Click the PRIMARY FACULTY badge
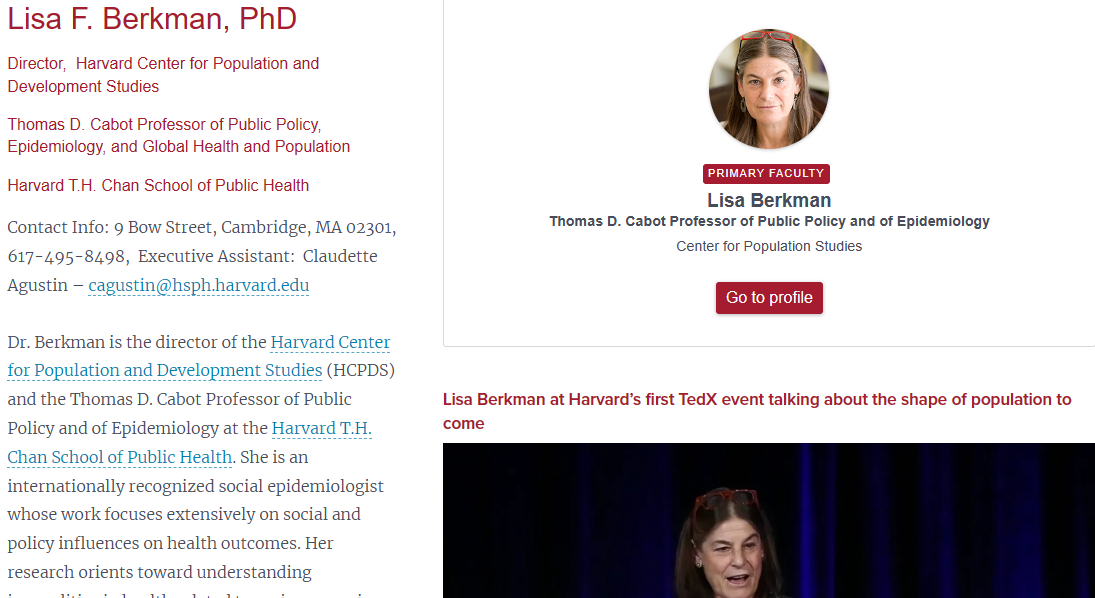1095x598 pixels. pos(766,173)
